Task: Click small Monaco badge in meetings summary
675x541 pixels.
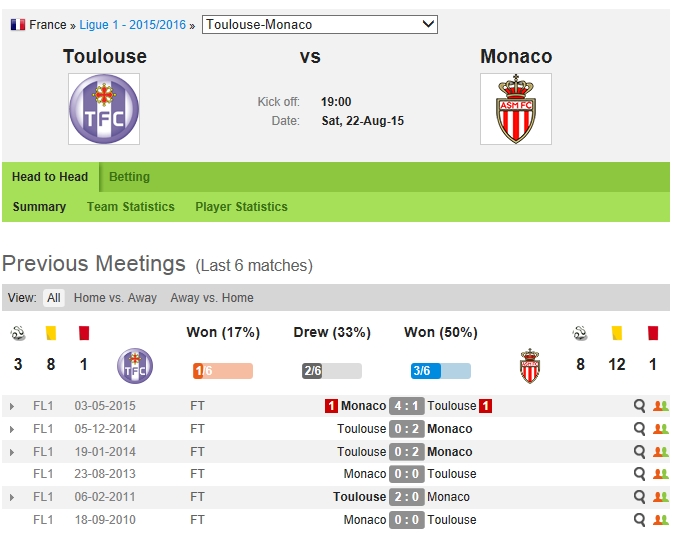Action: point(530,366)
